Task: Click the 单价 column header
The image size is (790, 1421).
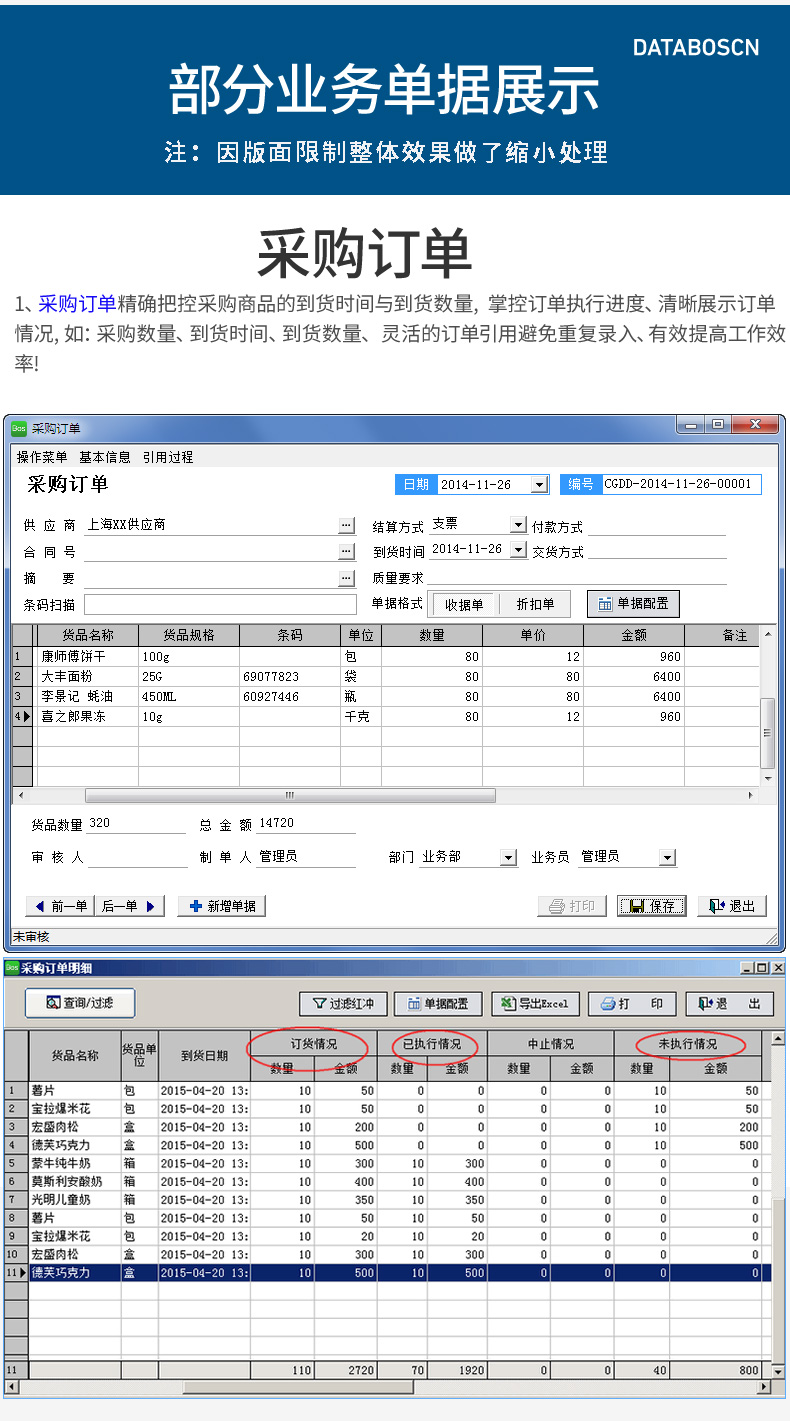Action: [x=533, y=635]
